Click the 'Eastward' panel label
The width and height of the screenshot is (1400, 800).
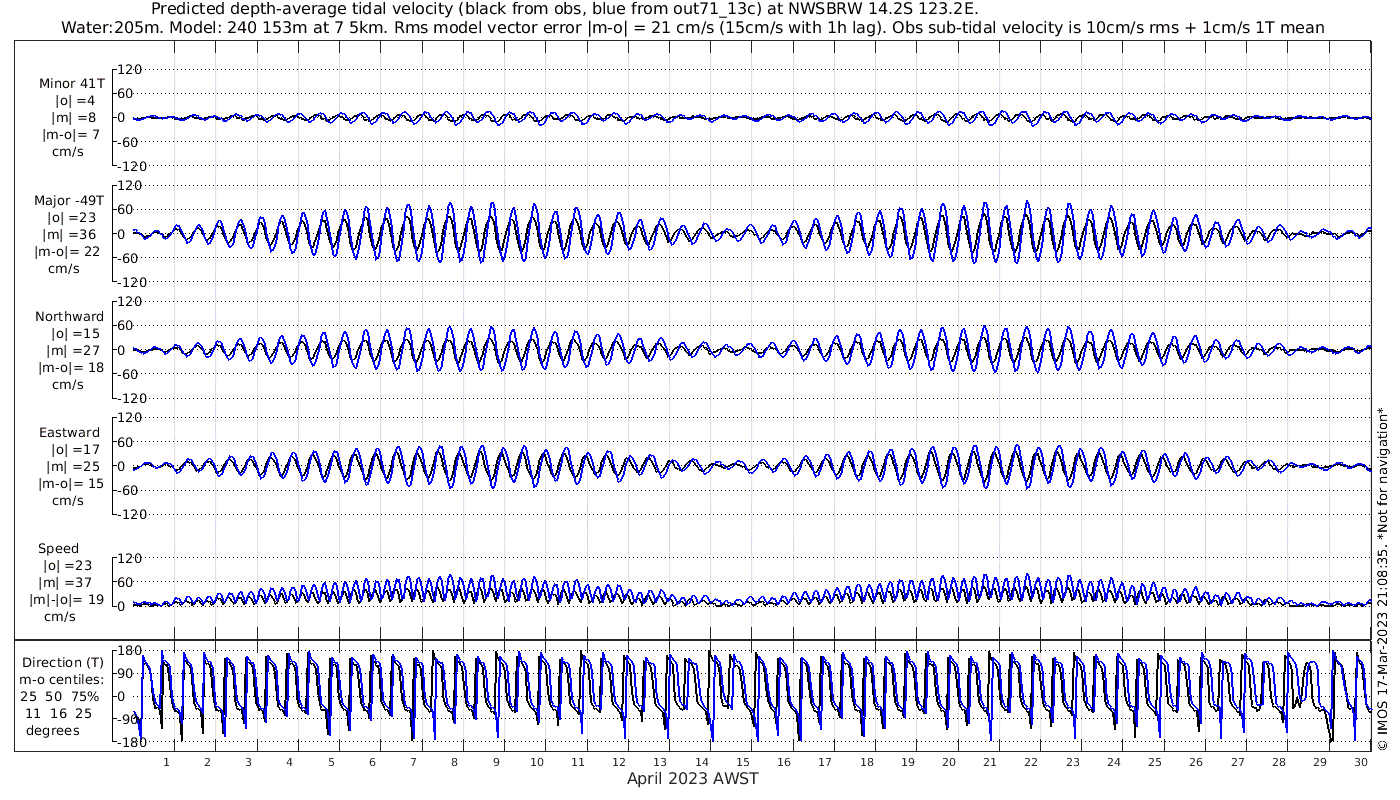[69, 433]
